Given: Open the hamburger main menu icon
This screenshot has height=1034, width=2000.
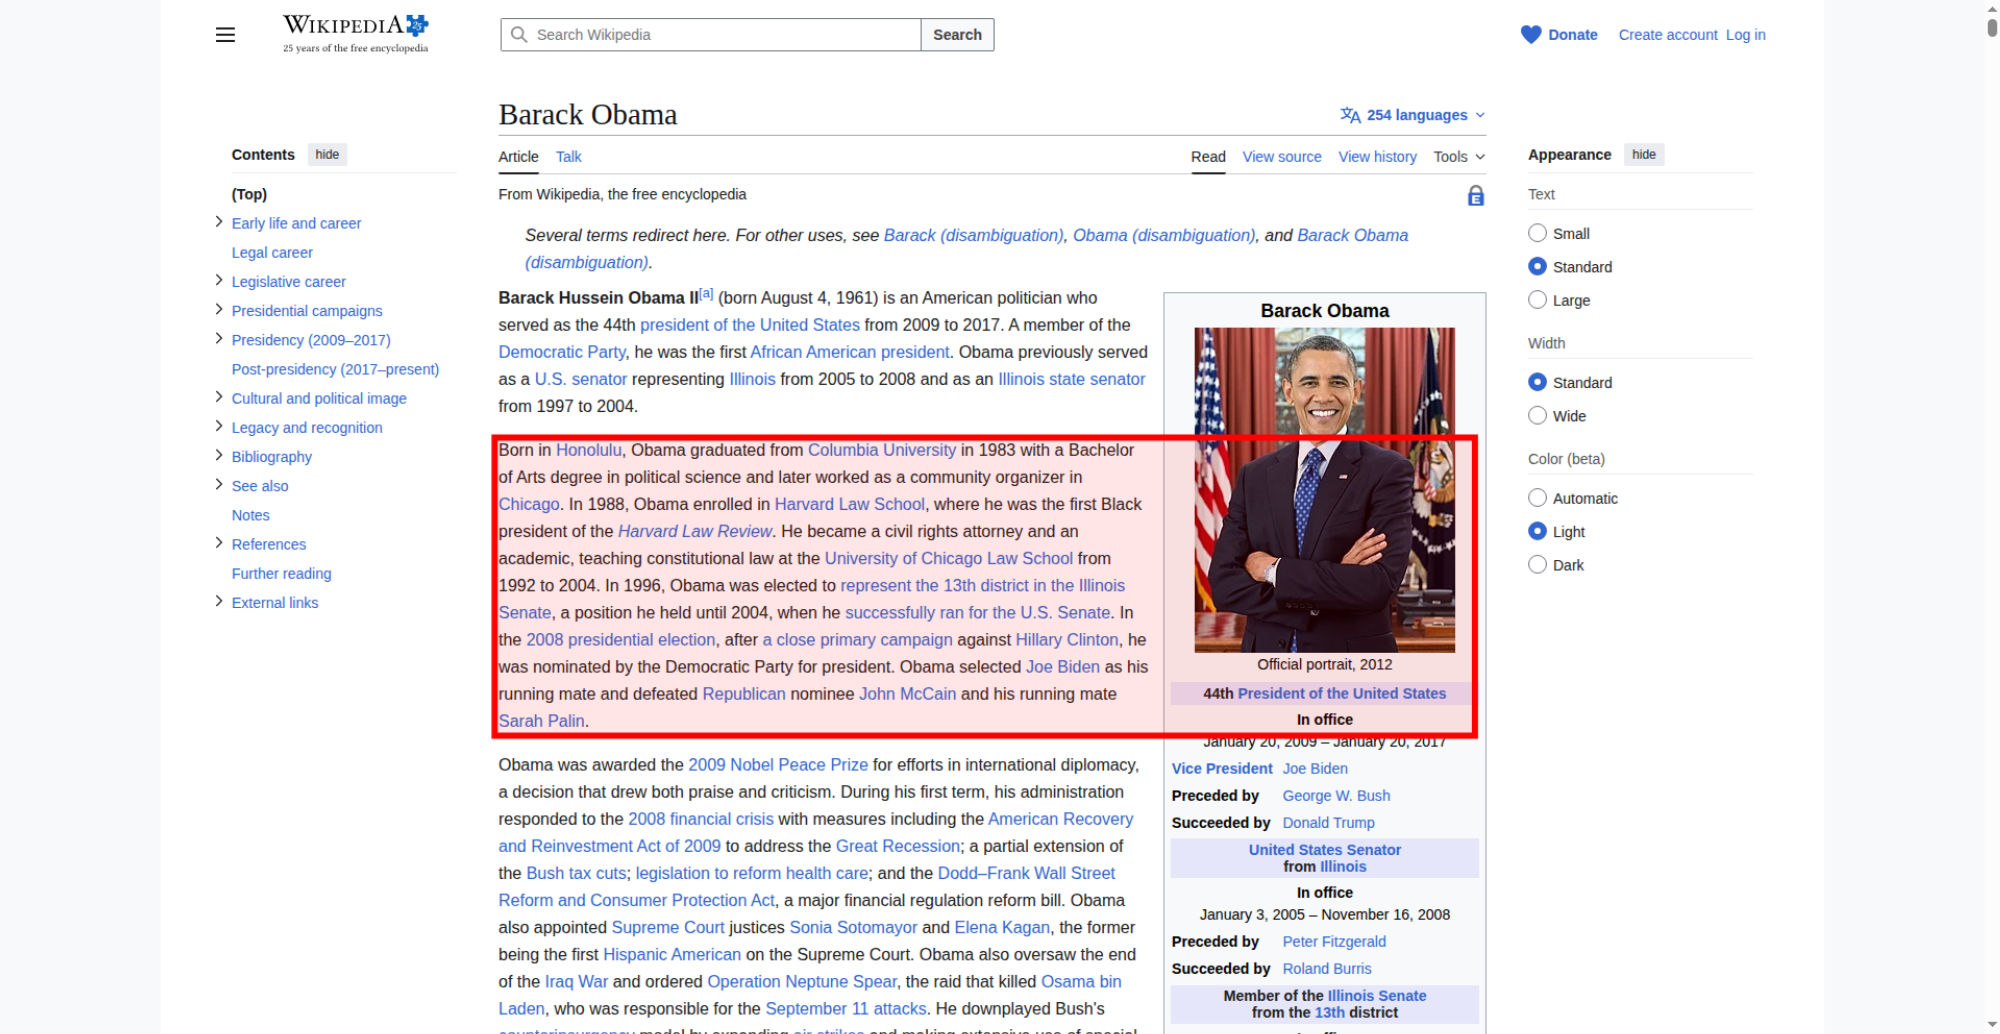Looking at the screenshot, I should click(225, 35).
